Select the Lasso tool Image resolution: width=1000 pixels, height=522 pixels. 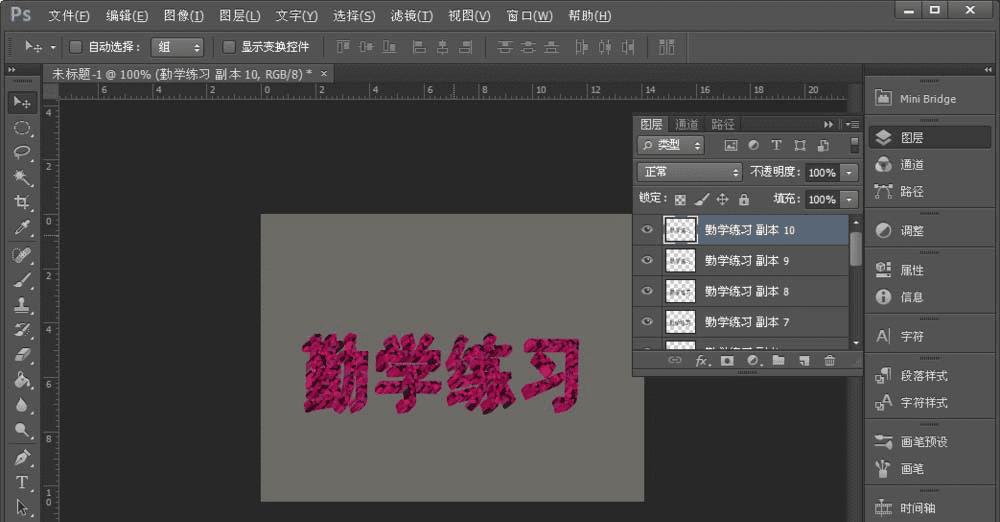(x=22, y=153)
